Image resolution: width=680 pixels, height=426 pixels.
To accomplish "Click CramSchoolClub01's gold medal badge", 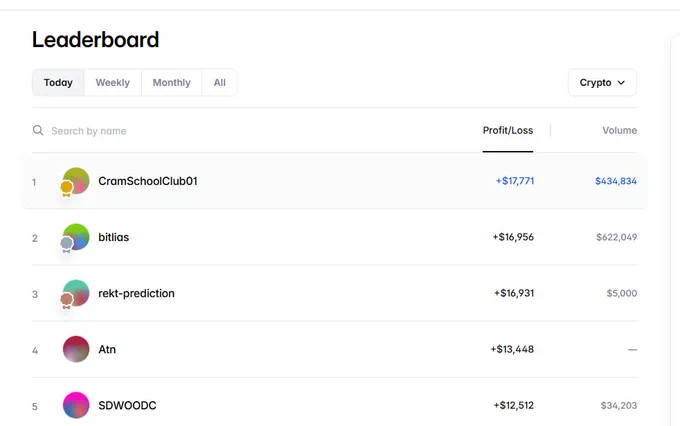I will 66,188.
